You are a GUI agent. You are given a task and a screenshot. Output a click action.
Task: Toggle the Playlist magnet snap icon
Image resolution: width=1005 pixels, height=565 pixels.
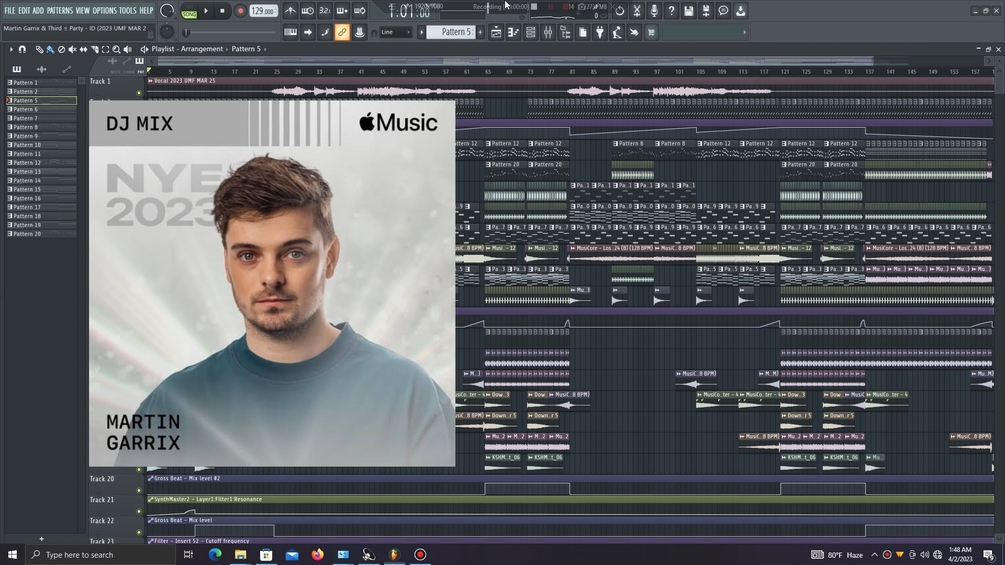22,49
